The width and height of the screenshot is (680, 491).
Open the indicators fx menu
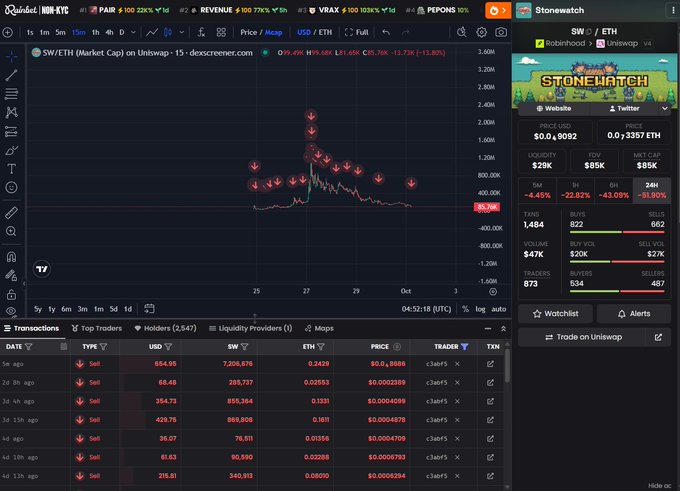click(201, 32)
